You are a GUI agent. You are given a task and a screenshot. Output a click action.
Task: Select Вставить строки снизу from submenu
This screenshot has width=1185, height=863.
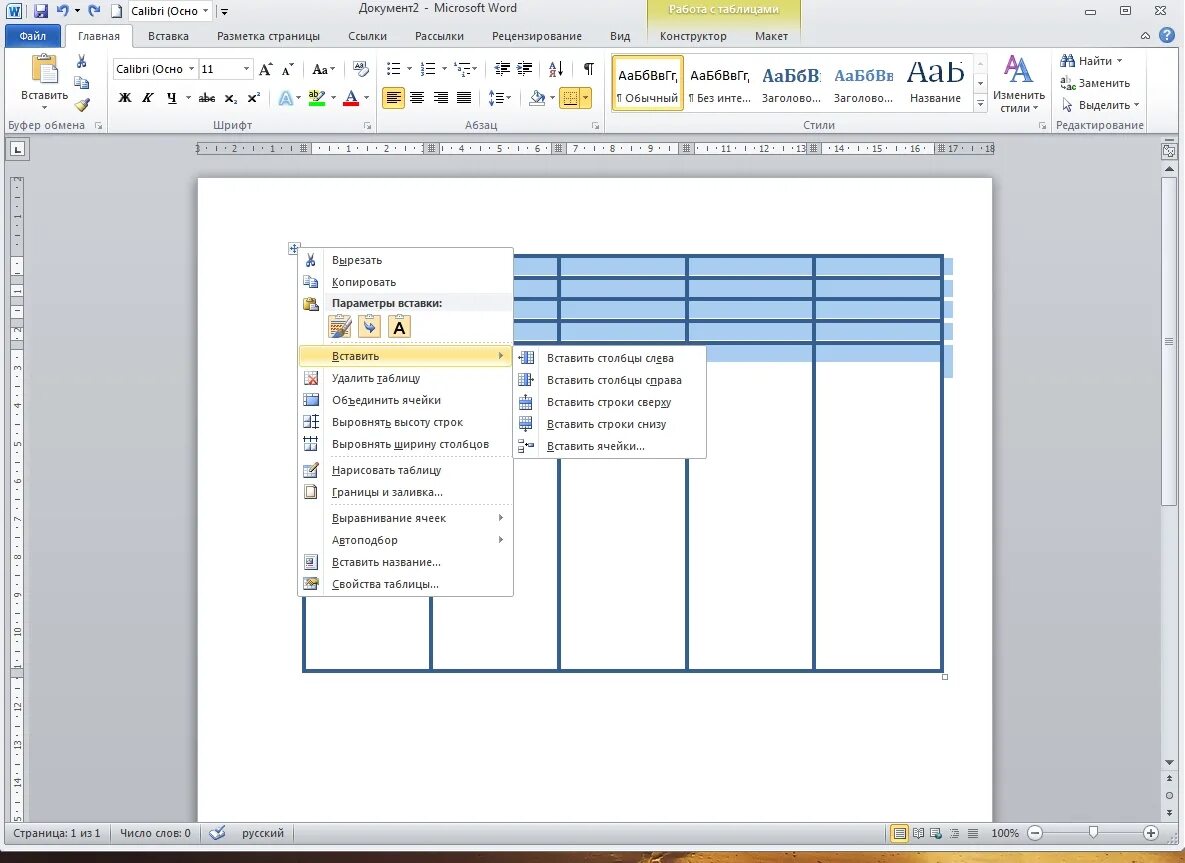click(610, 424)
